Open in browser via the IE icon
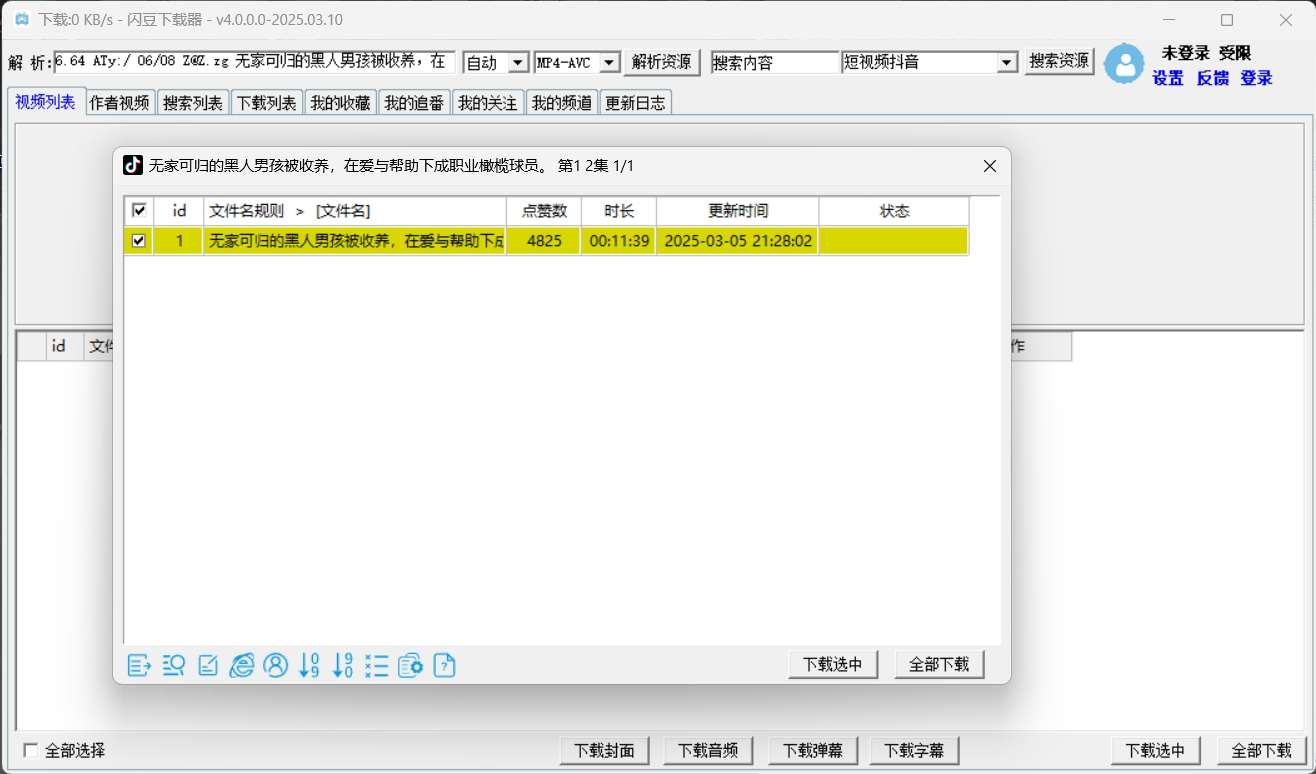1316x774 pixels. [242, 665]
